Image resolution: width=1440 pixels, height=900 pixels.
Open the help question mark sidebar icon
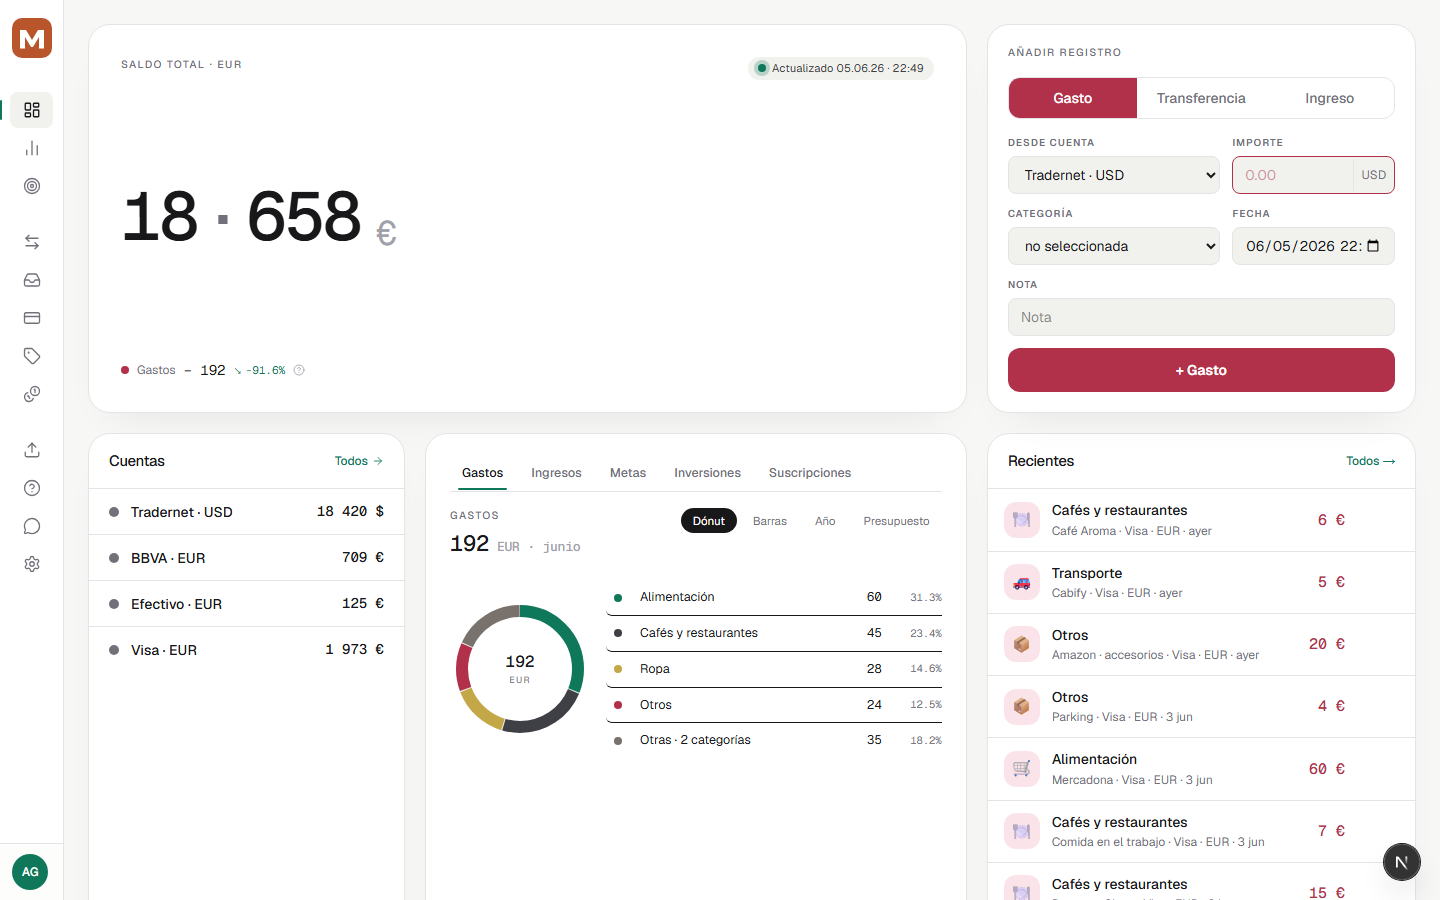click(32, 488)
